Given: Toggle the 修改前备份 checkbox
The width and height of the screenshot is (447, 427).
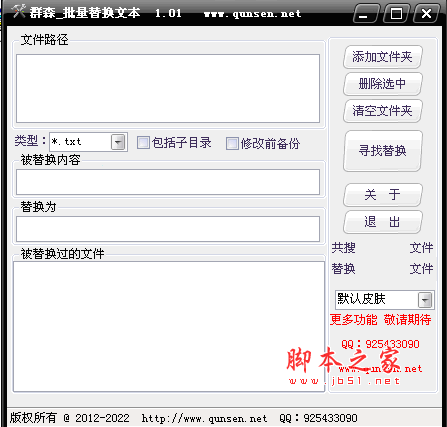Looking at the screenshot, I should click(x=232, y=144).
